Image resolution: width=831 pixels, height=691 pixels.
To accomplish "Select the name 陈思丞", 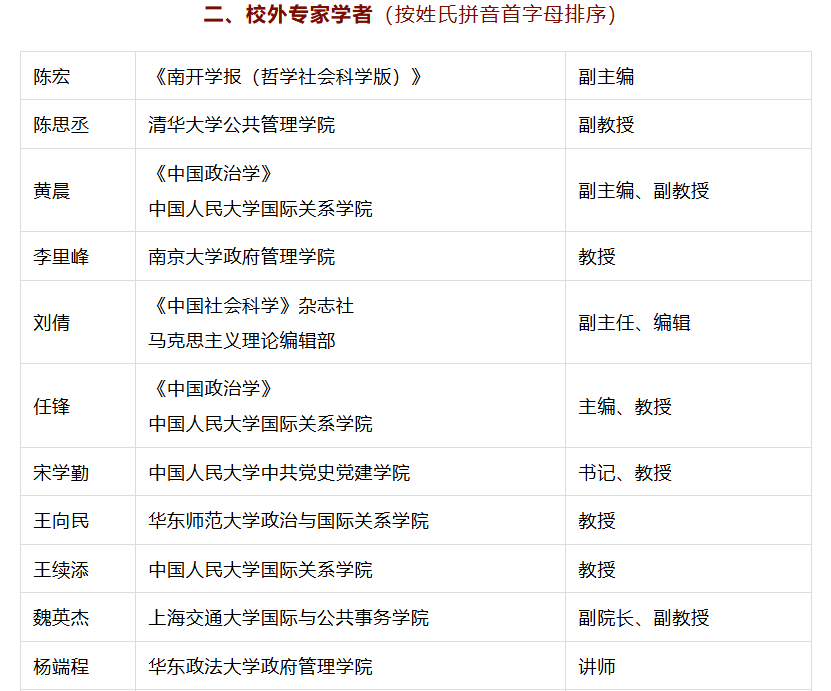I will [61, 125].
